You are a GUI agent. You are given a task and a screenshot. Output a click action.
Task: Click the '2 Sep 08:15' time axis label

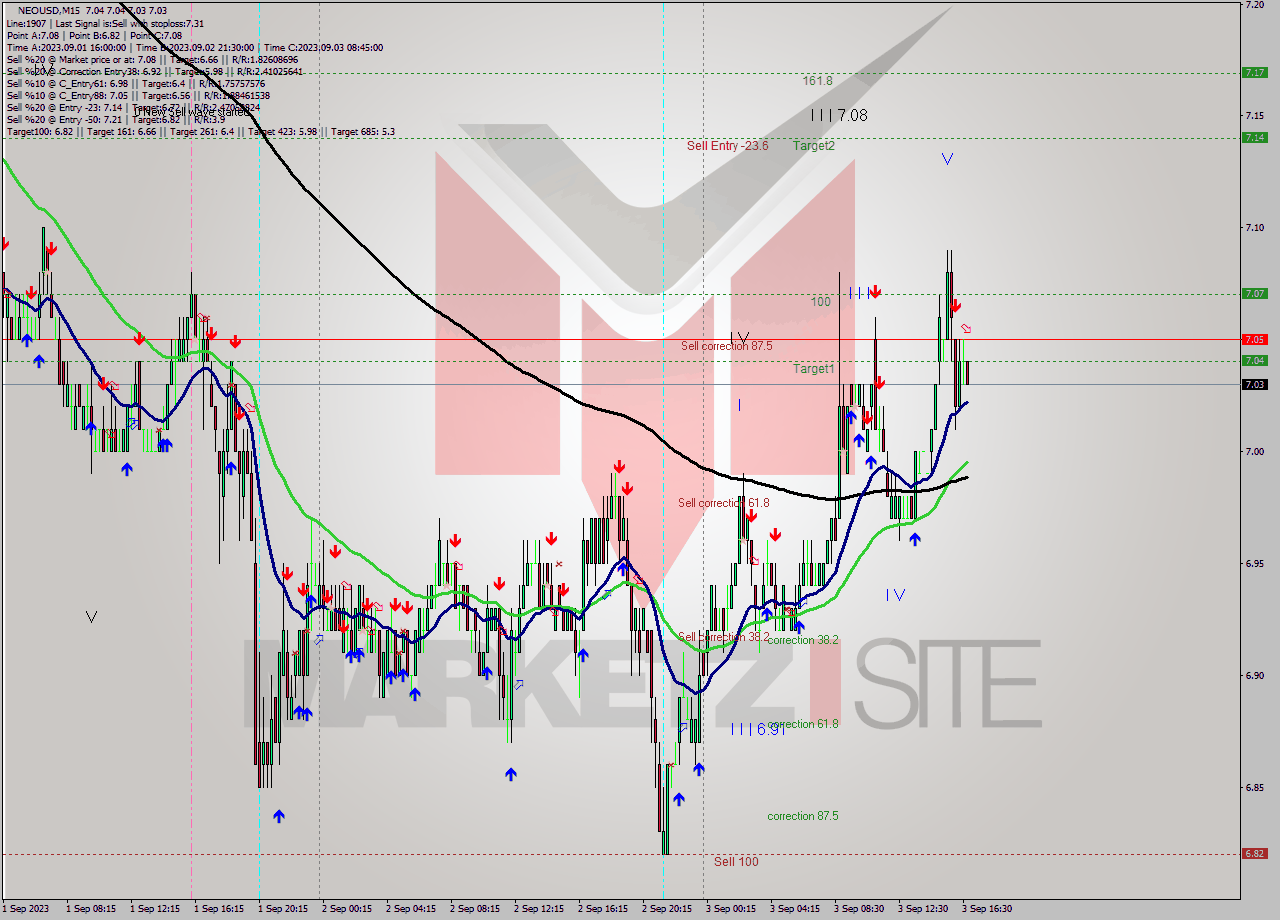pos(474,909)
